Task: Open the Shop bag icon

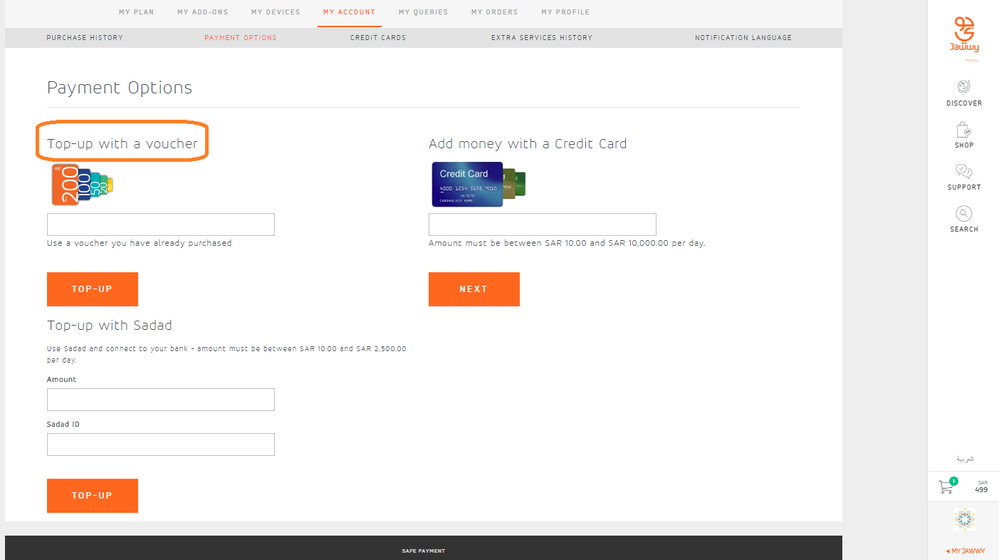Action: (x=964, y=130)
